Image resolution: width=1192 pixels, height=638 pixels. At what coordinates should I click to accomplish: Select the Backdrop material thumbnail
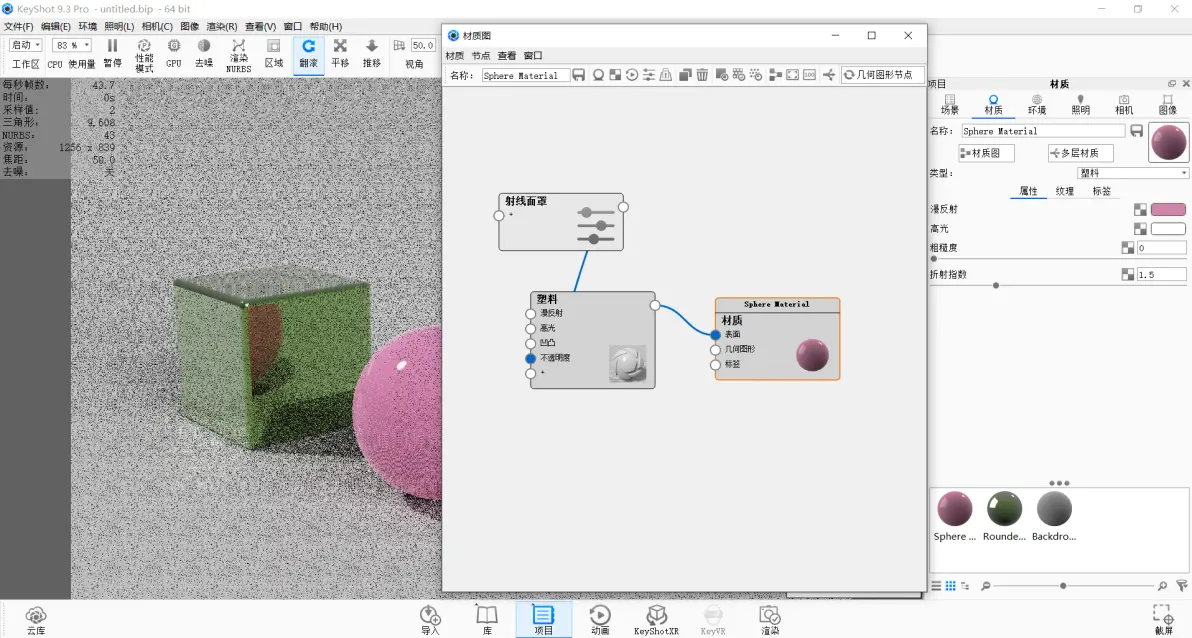(x=1054, y=509)
